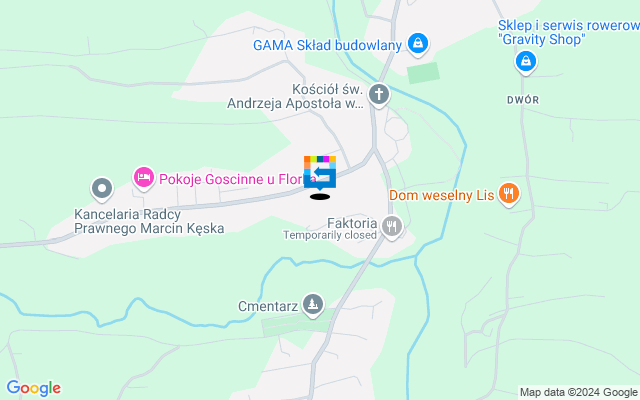This screenshot has width=640, height=400.
Task: Click the GAMA Skład budowlany shopping pin
Action: coord(418,44)
